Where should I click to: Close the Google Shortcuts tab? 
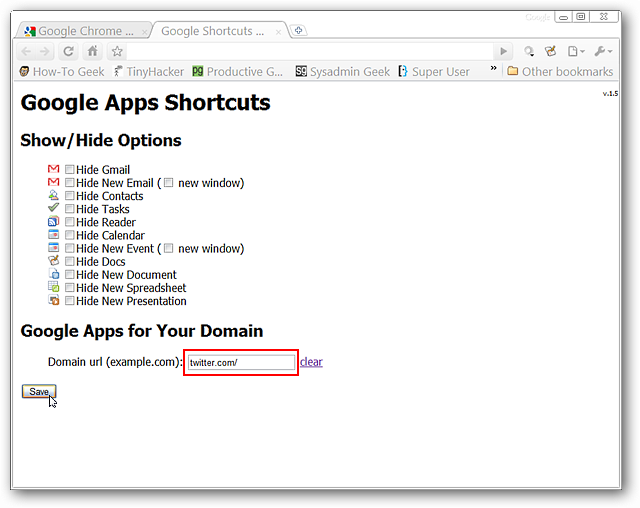coord(278,32)
